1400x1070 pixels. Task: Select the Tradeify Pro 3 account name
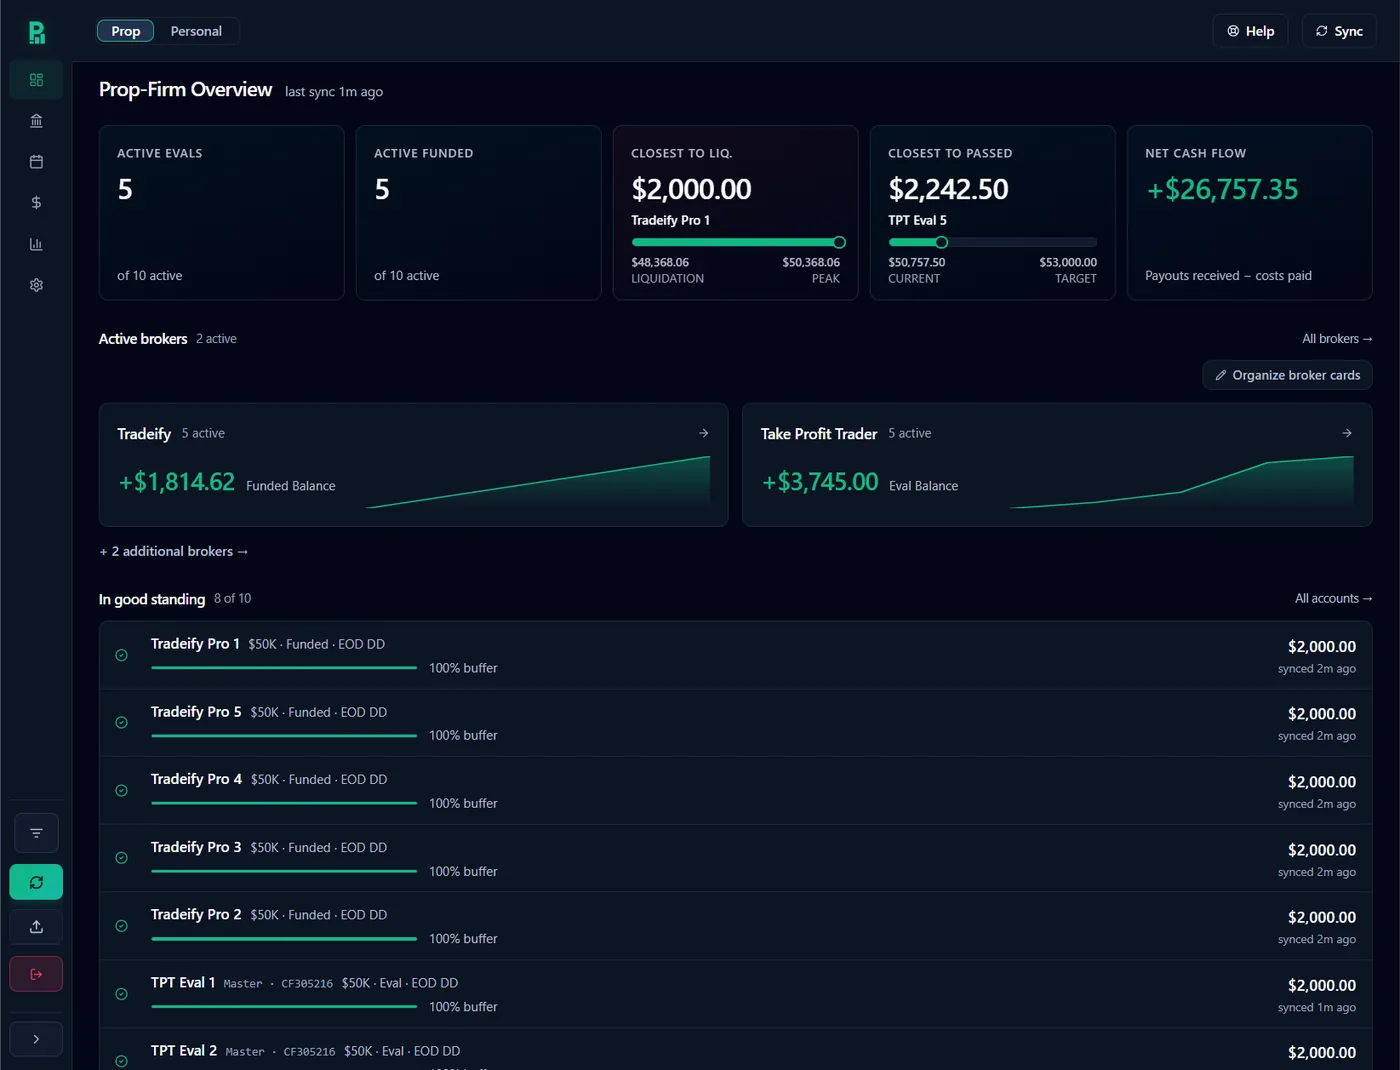click(196, 847)
